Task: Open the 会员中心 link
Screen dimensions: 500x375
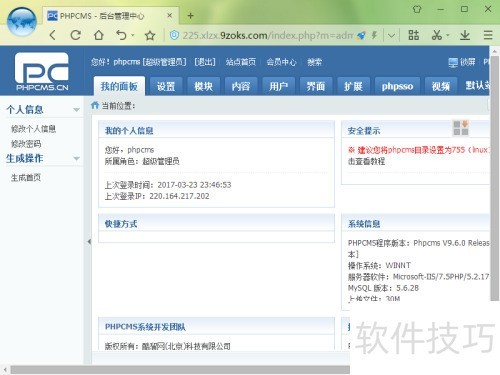Action: (x=281, y=62)
